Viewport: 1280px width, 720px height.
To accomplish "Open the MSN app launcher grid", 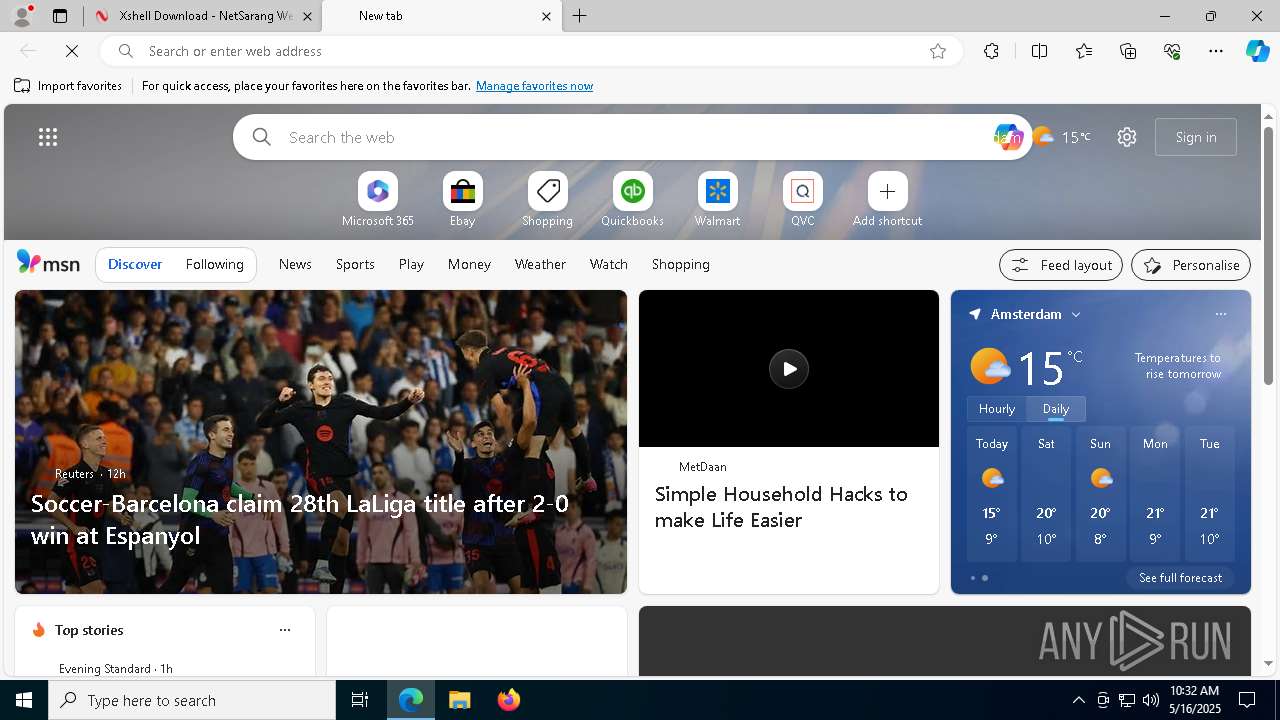I will click(x=48, y=137).
